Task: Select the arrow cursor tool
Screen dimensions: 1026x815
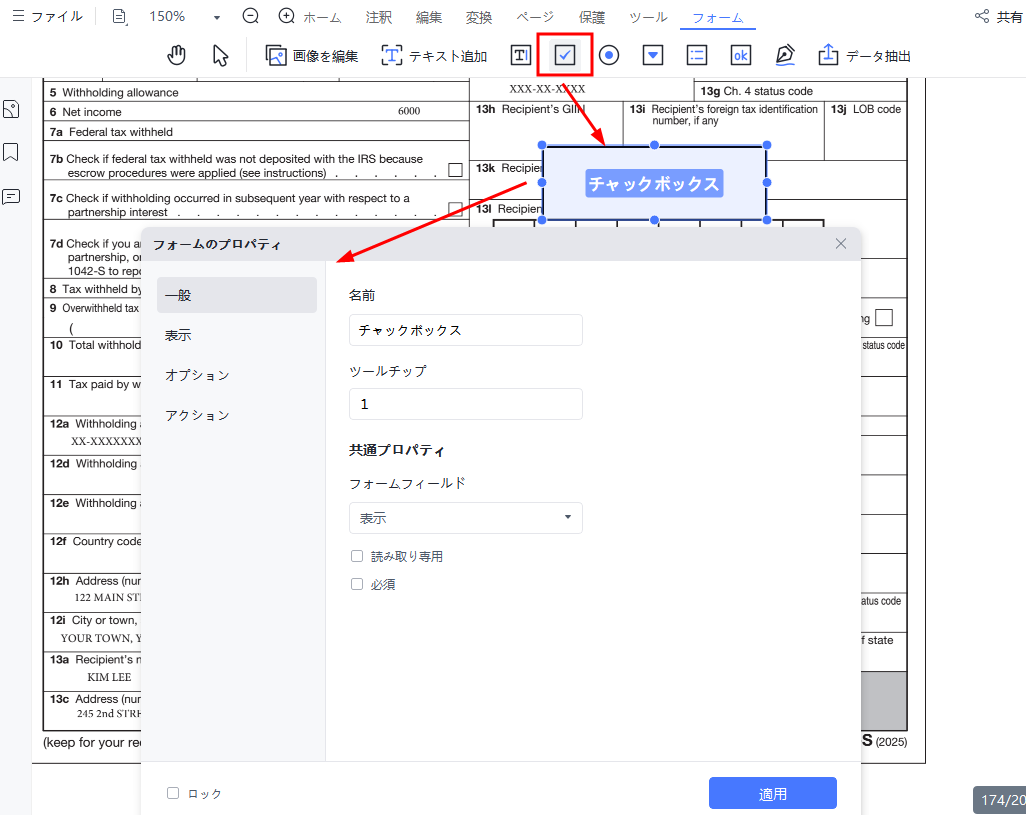Action: 221,55
